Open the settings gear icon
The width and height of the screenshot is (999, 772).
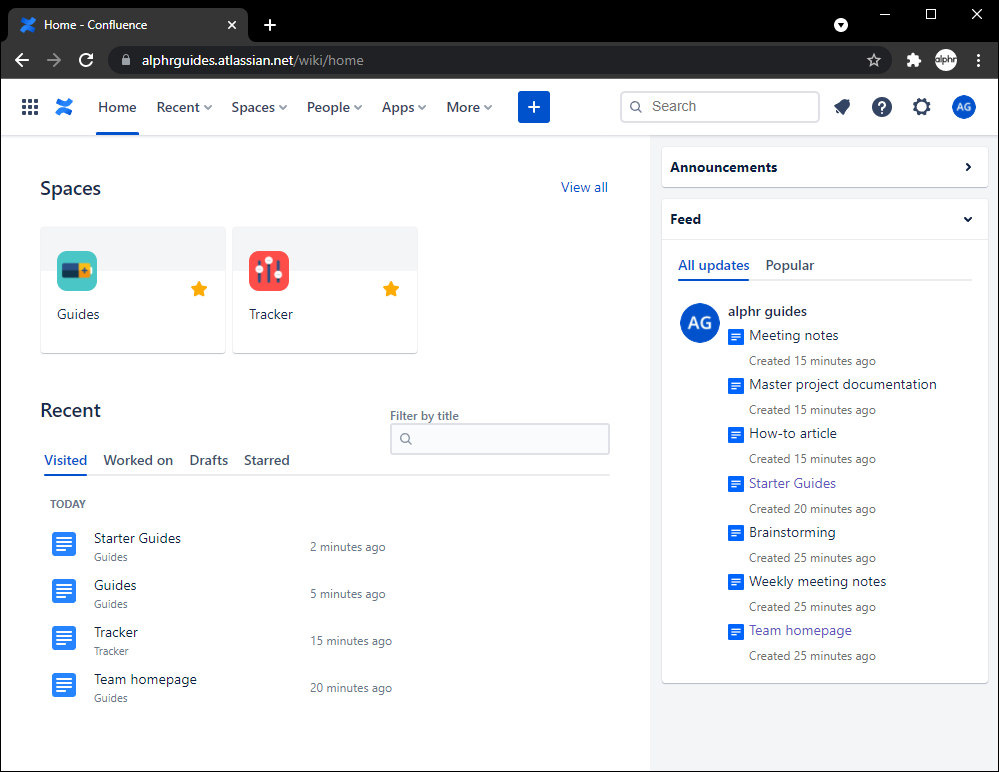click(921, 107)
